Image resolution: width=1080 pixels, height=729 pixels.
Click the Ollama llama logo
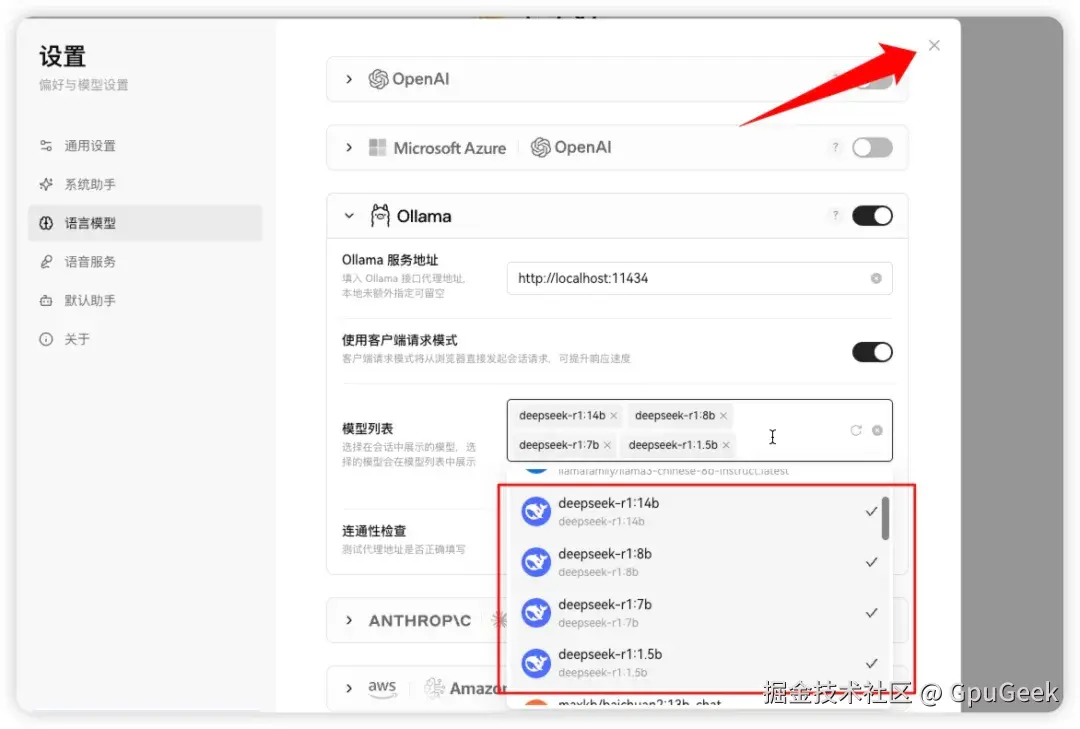coord(380,216)
